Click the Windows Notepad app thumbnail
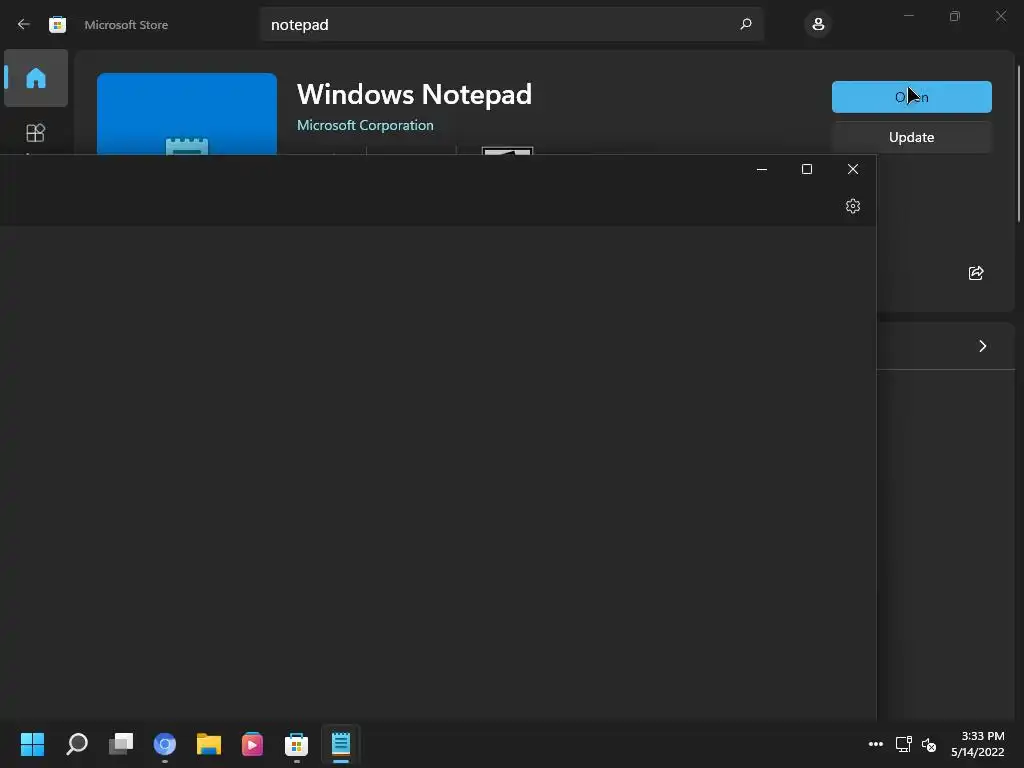This screenshot has height=768, width=1024. (x=187, y=114)
